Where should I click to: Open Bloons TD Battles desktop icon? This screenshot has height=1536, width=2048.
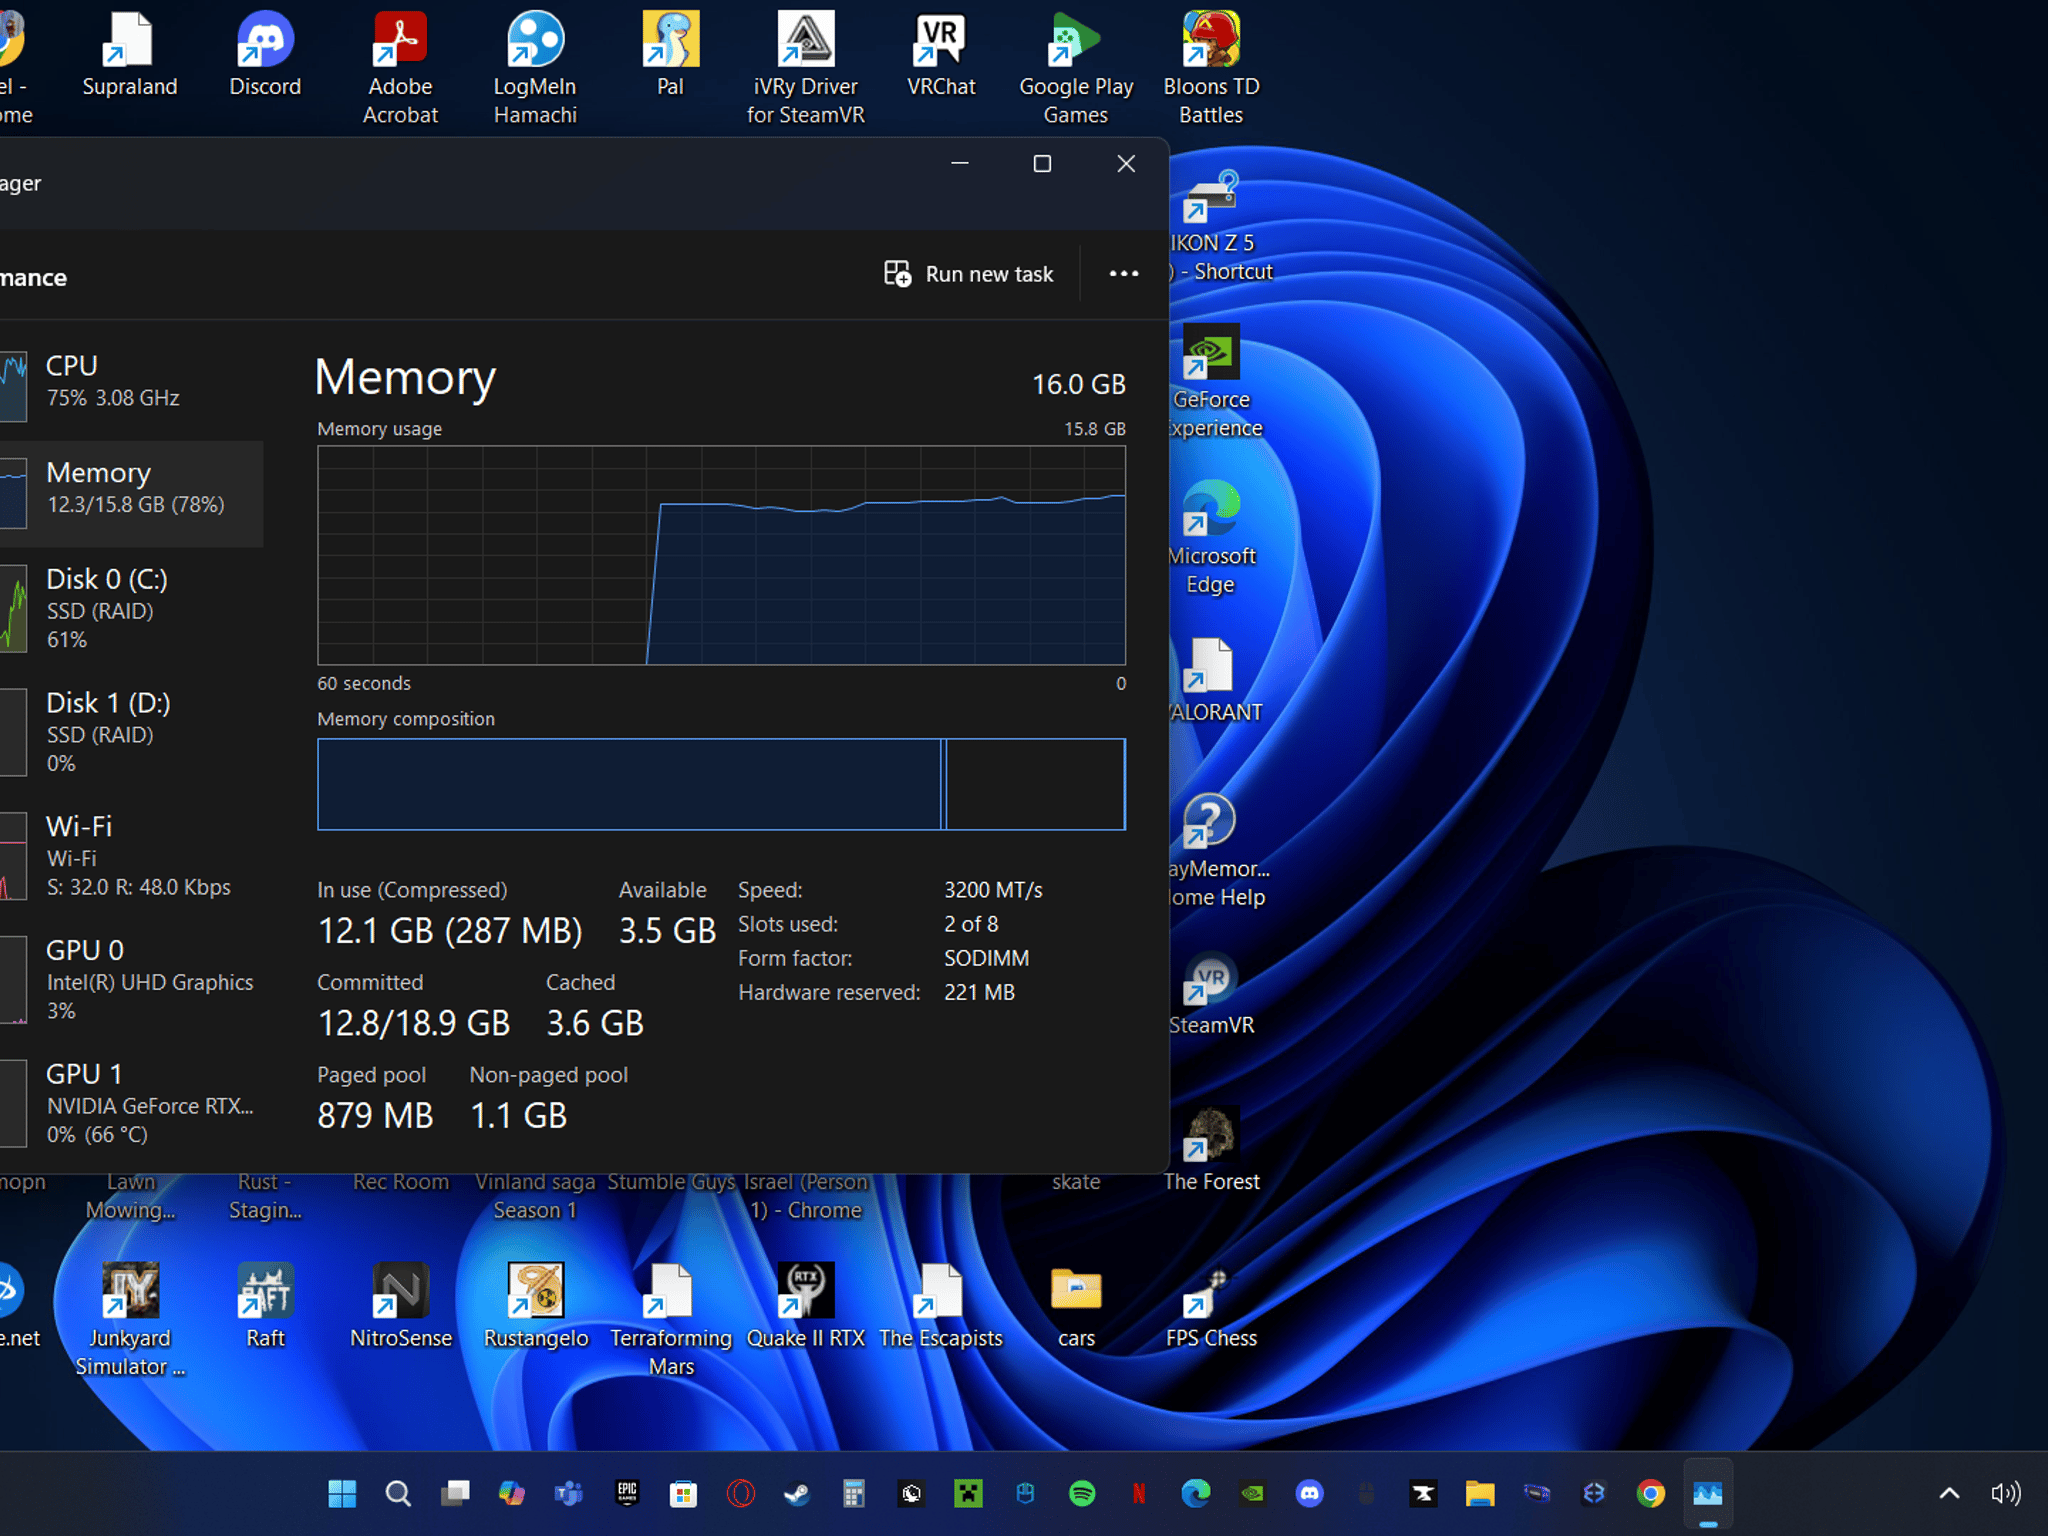click(x=1211, y=68)
